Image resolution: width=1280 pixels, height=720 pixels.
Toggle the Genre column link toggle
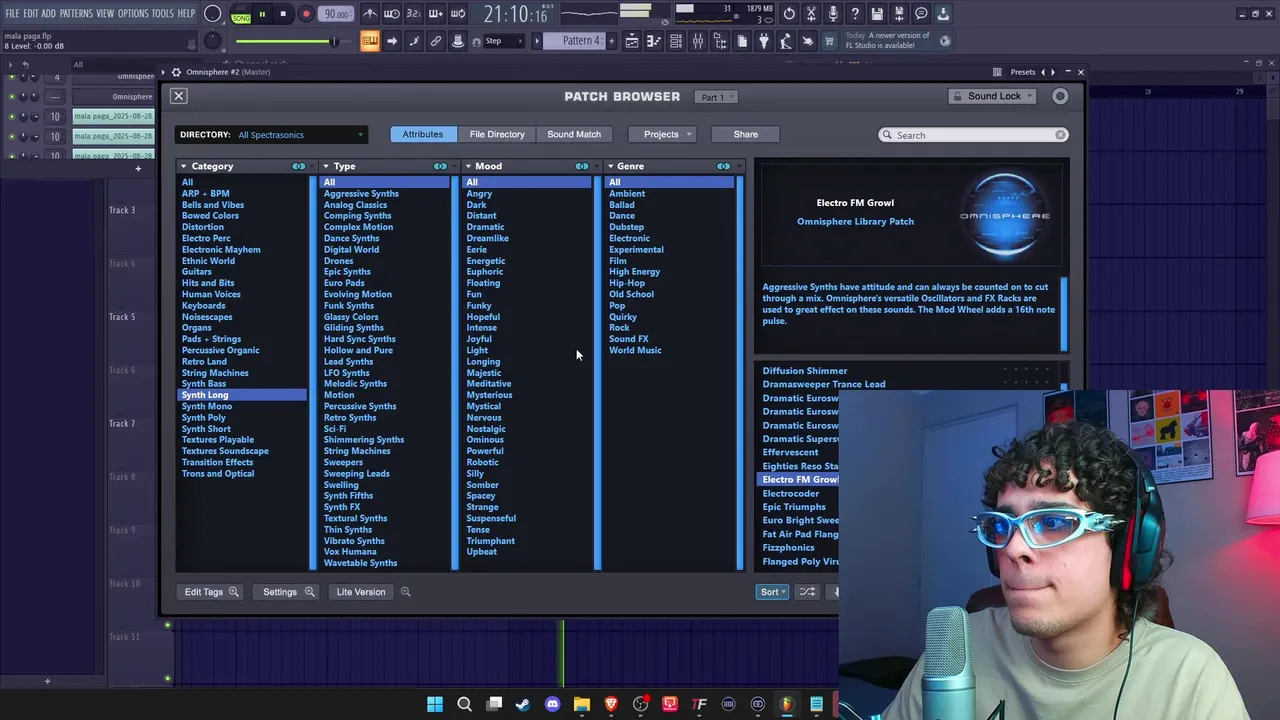pos(724,166)
